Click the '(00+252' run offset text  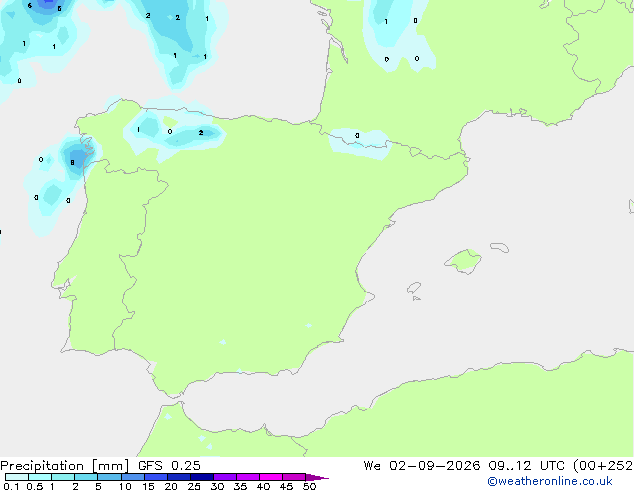pos(603,466)
